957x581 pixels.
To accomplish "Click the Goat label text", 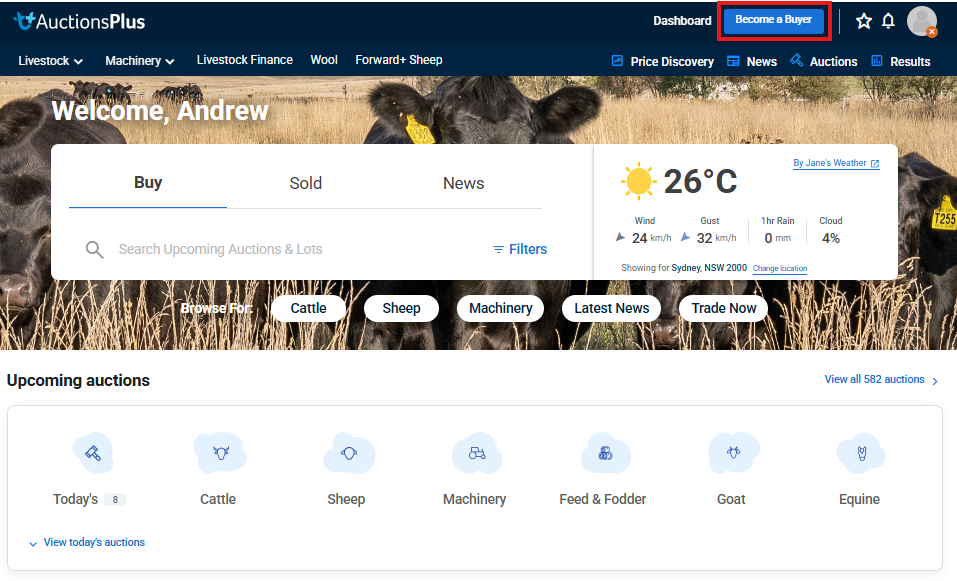I will pos(731,499).
